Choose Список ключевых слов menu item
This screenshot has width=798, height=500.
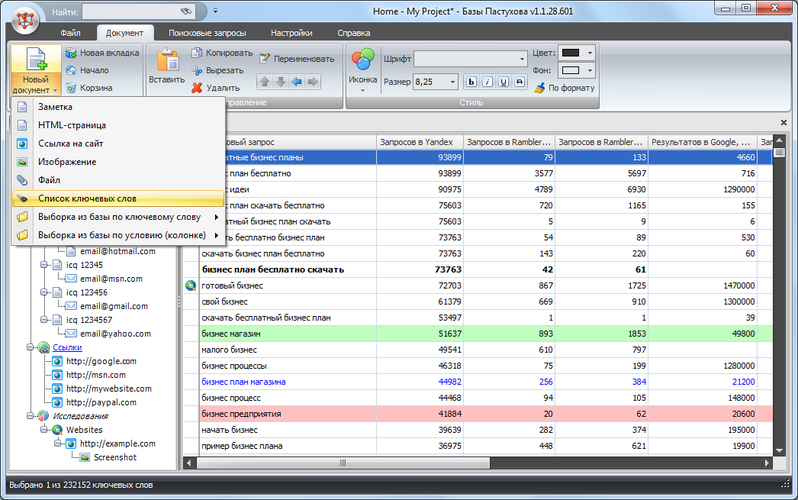118,199
